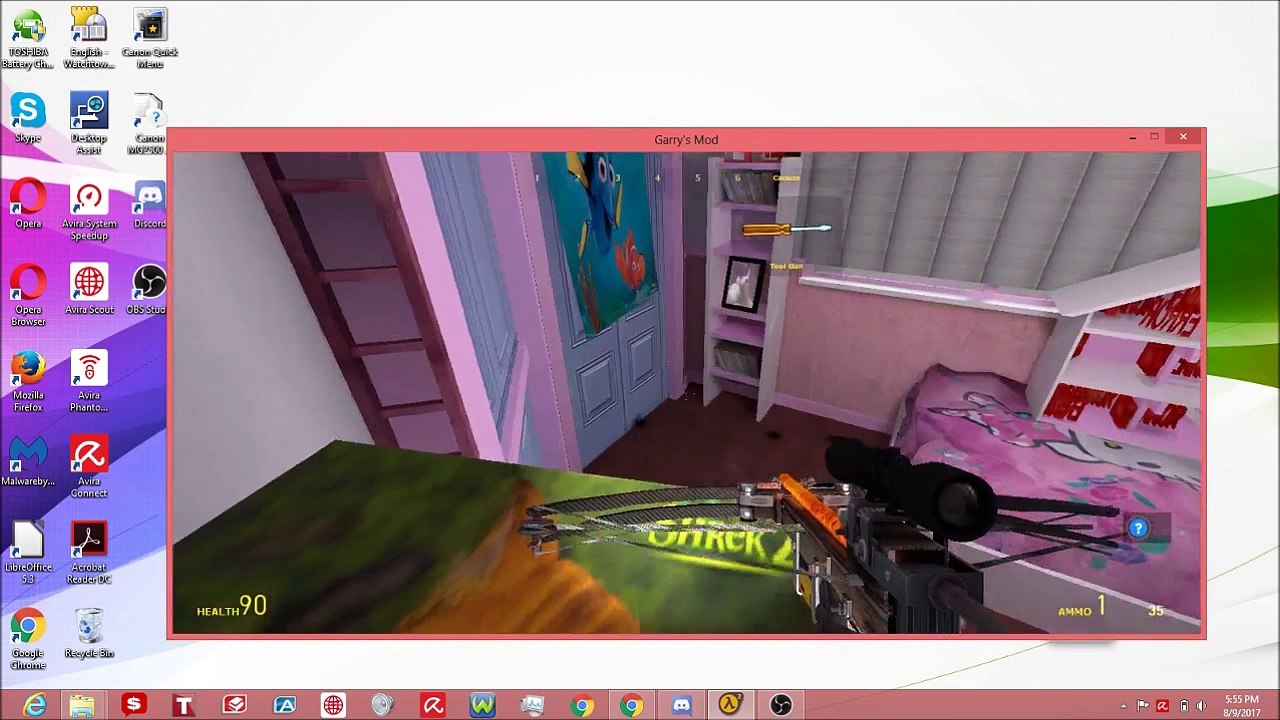Viewport: 1280px width, 720px height.
Task: Open the Action Center flag tray icon
Action: pyautogui.click(x=1143, y=706)
